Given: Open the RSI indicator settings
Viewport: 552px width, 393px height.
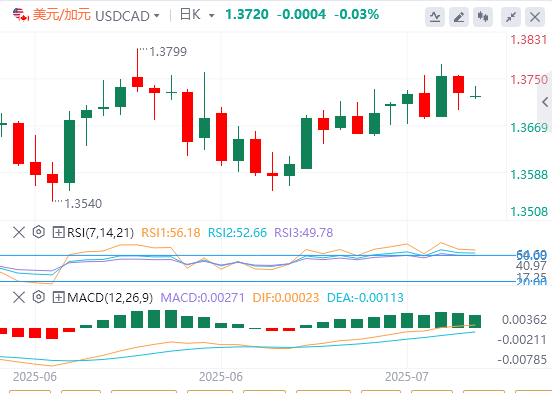Looking at the screenshot, I should pyautogui.click(x=38, y=232).
